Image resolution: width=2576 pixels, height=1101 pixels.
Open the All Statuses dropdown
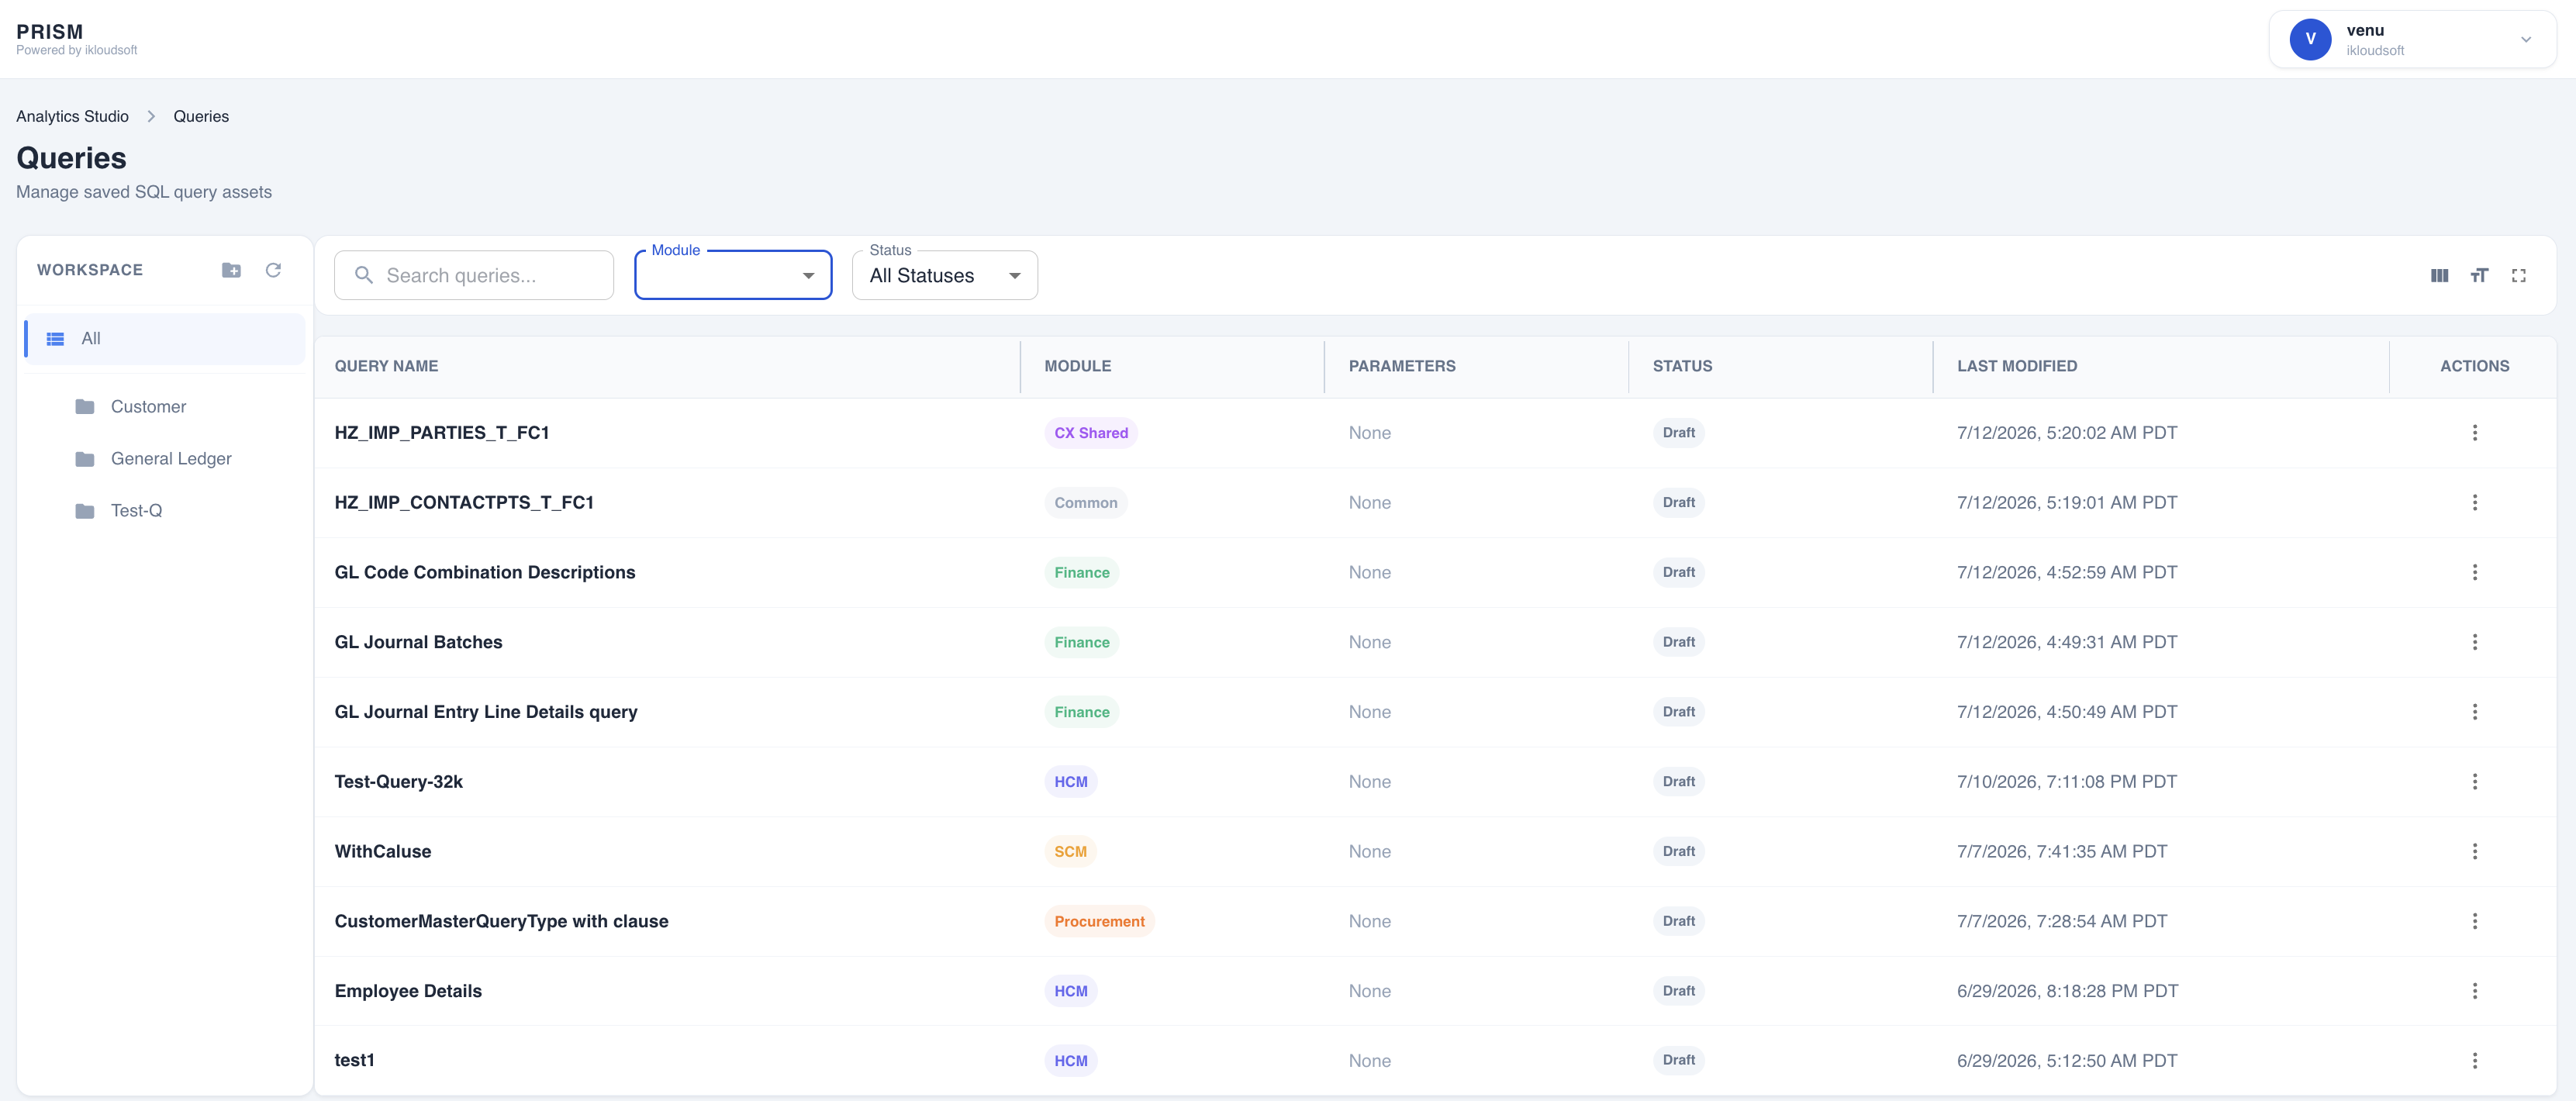point(944,275)
